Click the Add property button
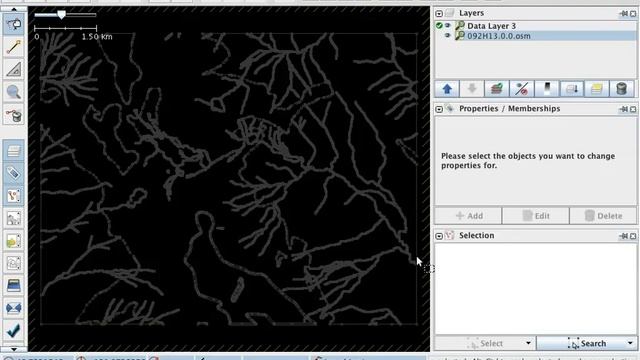The height and width of the screenshot is (360, 640). click(x=469, y=216)
